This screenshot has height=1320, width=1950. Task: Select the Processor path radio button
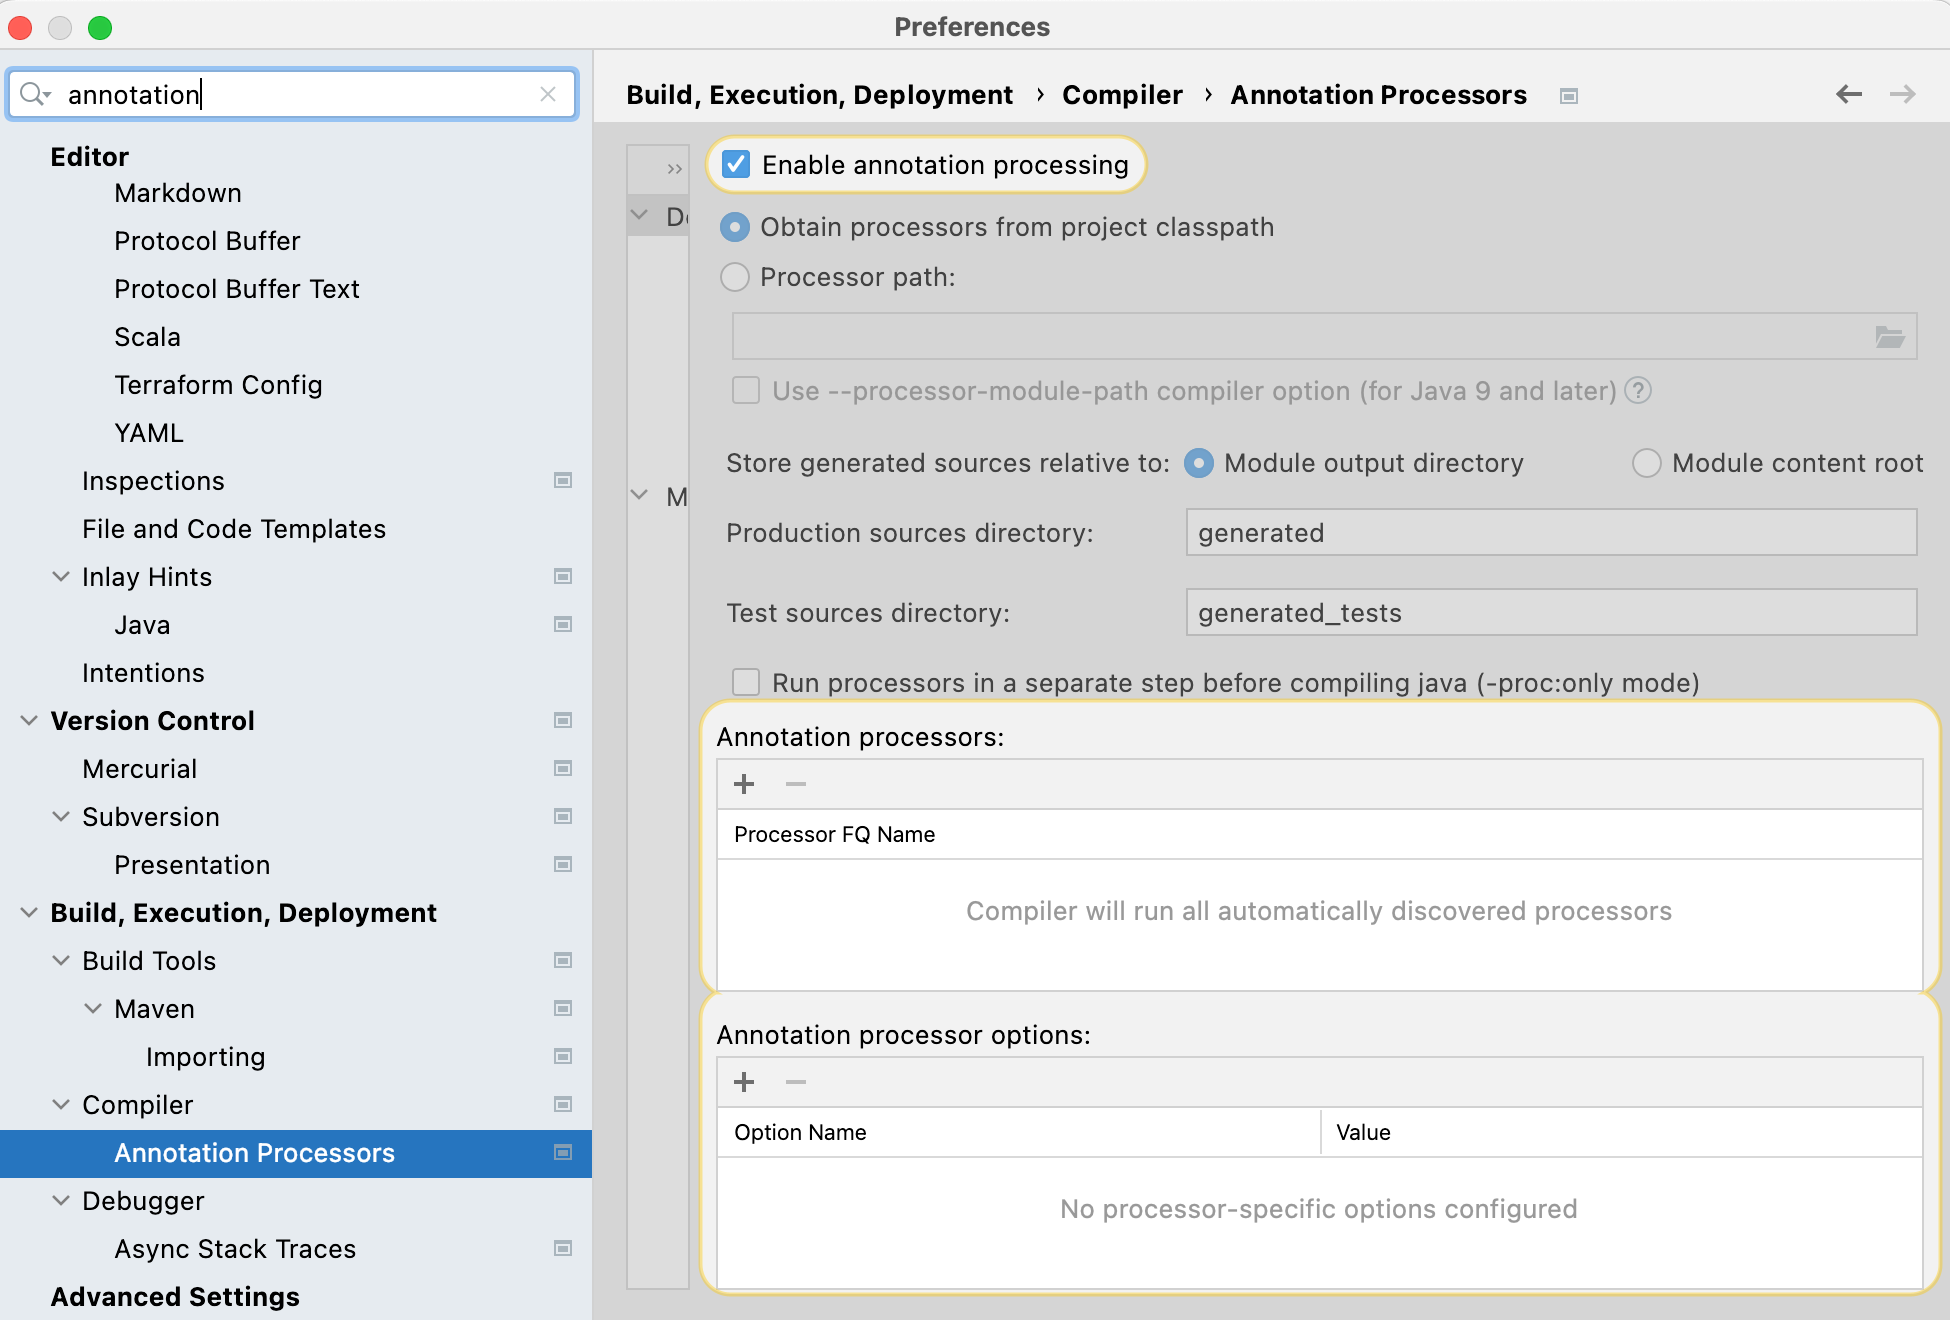tap(735, 277)
